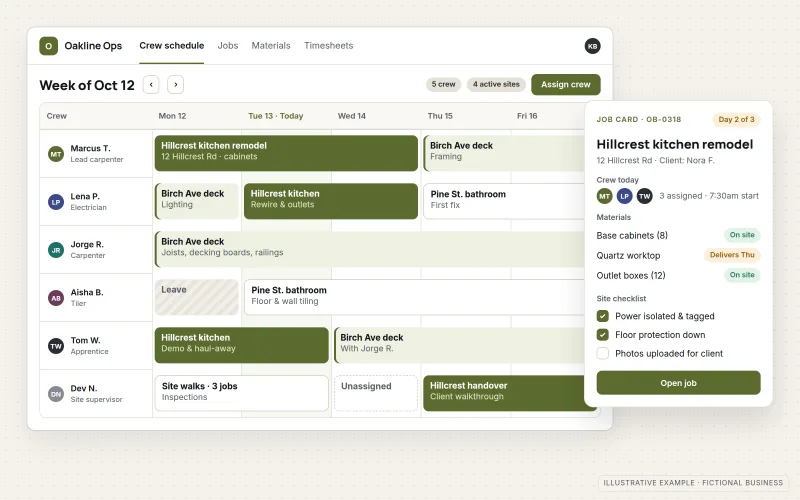Click Marcus T. MT avatar in crew list
This screenshot has height=500, width=800.
(56, 154)
